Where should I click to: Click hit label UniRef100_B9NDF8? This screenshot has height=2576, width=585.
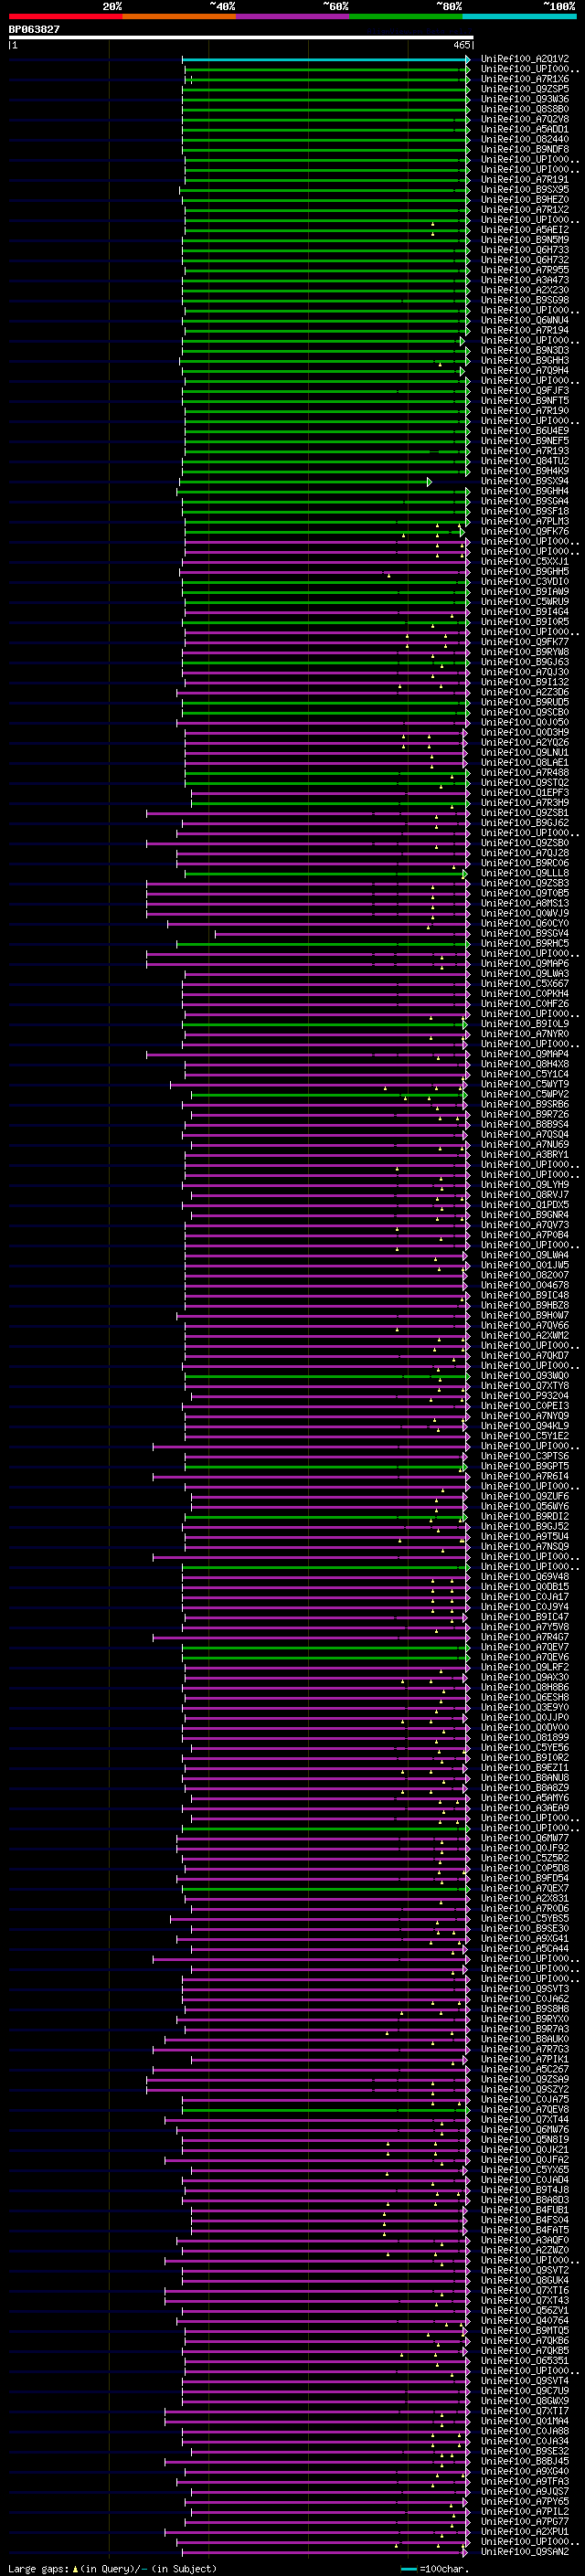[525, 149]
